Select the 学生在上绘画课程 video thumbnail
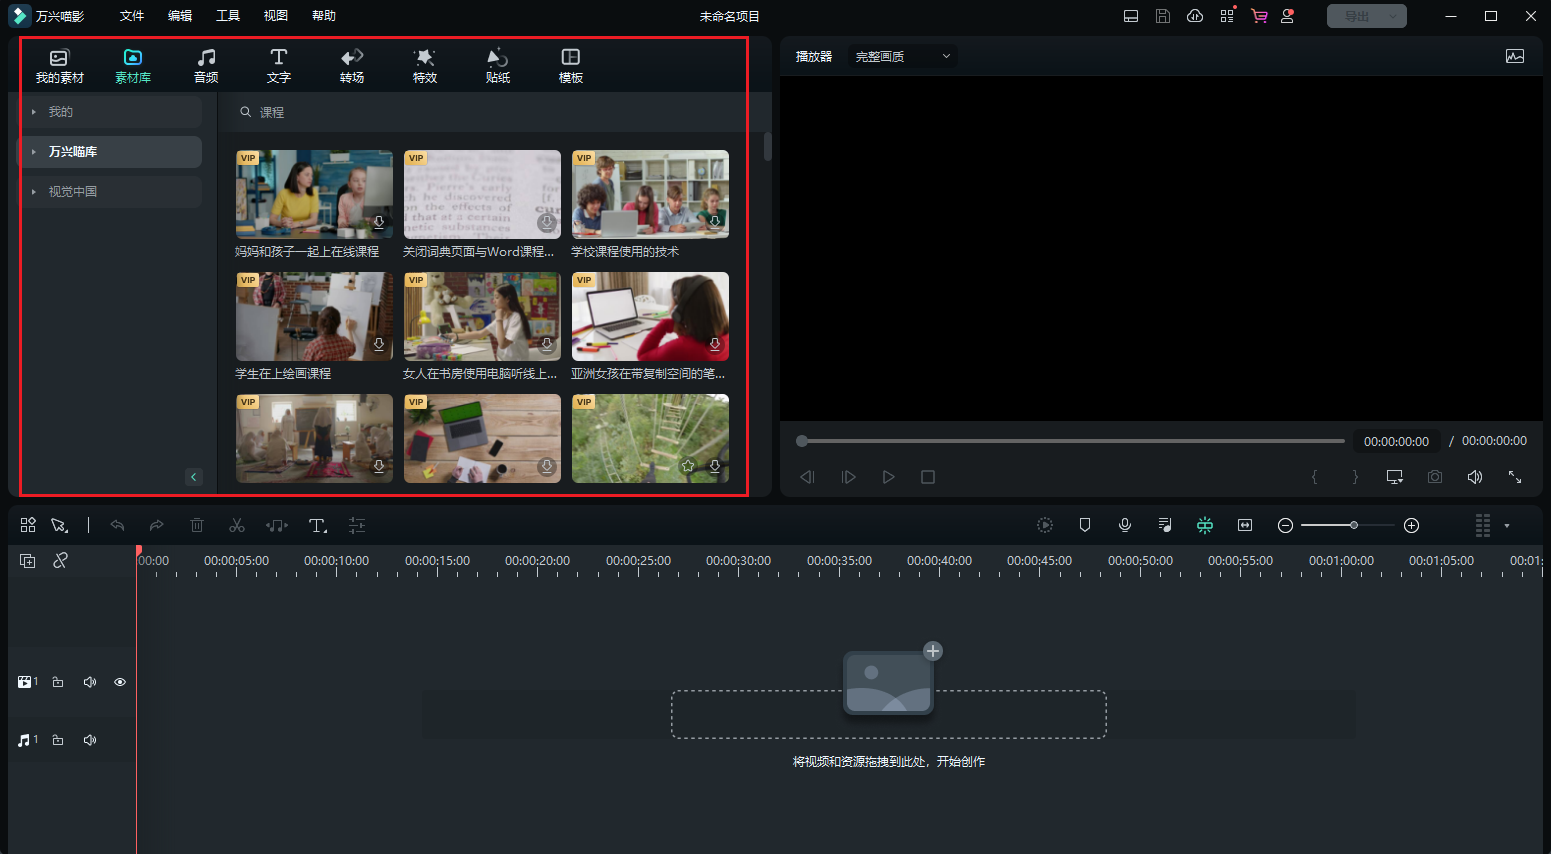Image resolution: width=1551 pixels, height=854 pixels. tap(314, 317)
